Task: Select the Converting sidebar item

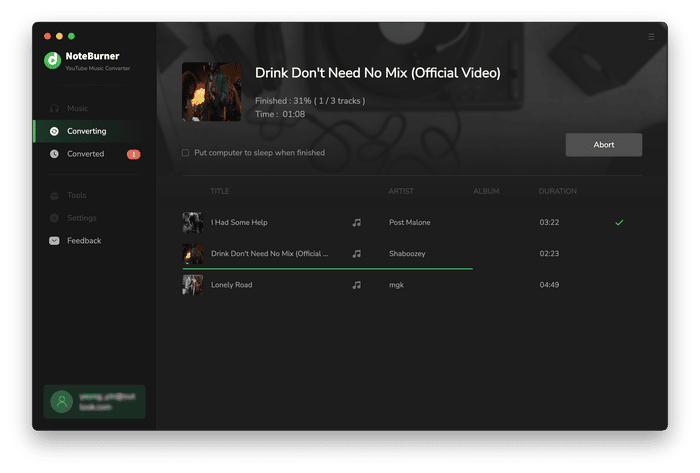Action: click(95, 131)
